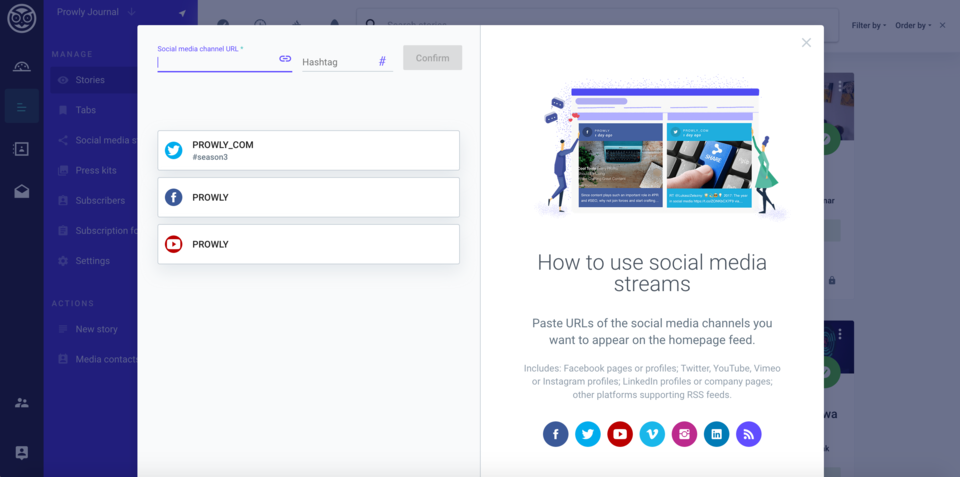Click the Twitter icon of PROWLY_COM channel
The height and width of the screenshot is (477, 960).
tap(174, 150)
